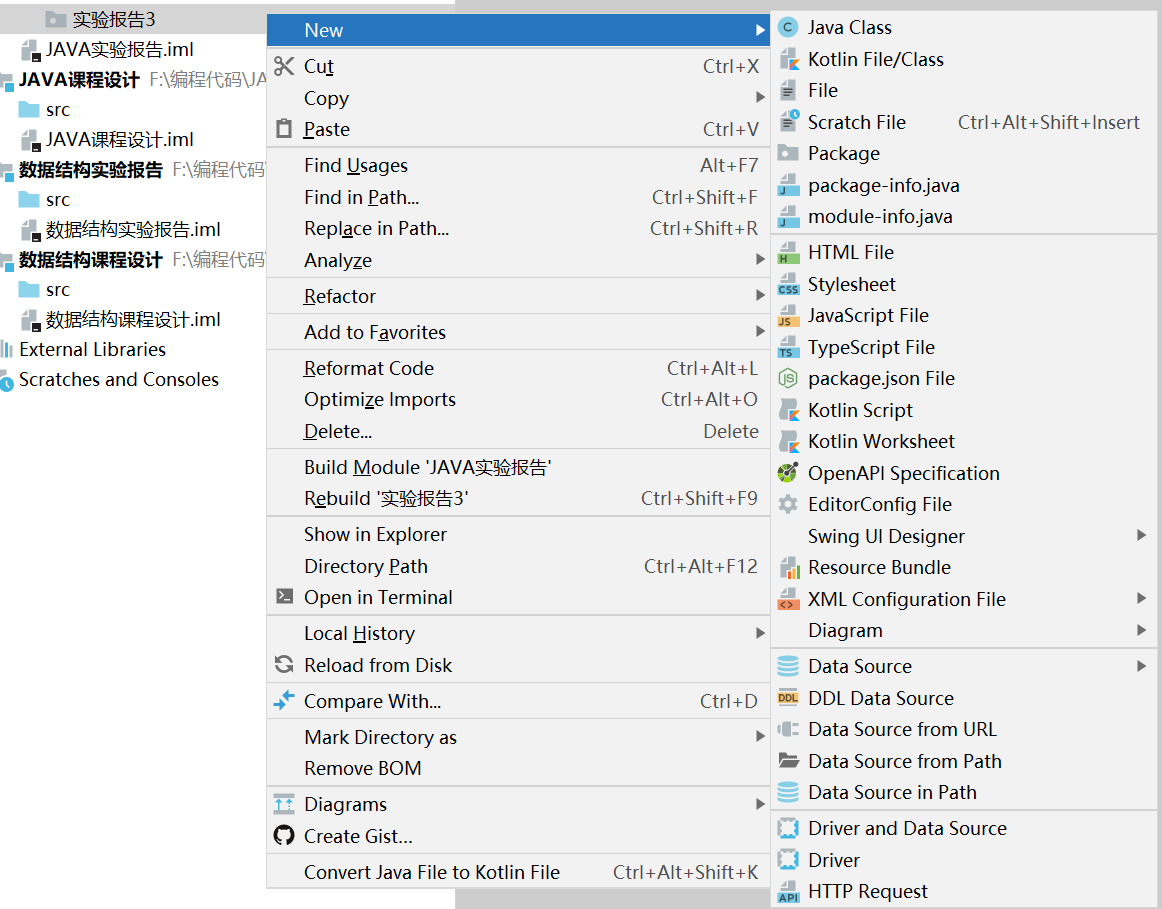This screenshot has height=909, width=1162.
Task: Click the EditorConfig gear icon
Action: [788, 505]
